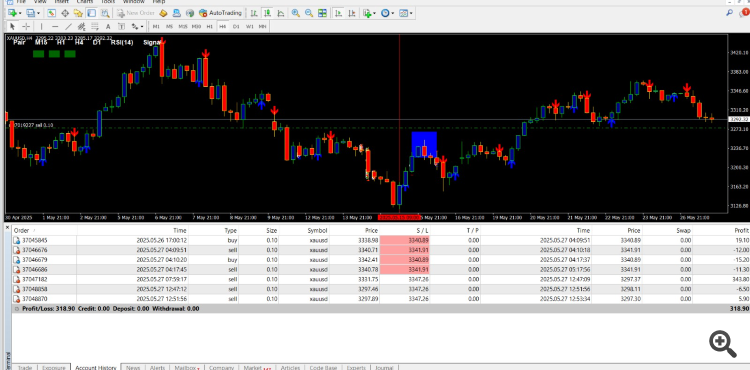Toggle the Market Watch window
The width and height of the screenshot is (750, 370).
[51, 13]
